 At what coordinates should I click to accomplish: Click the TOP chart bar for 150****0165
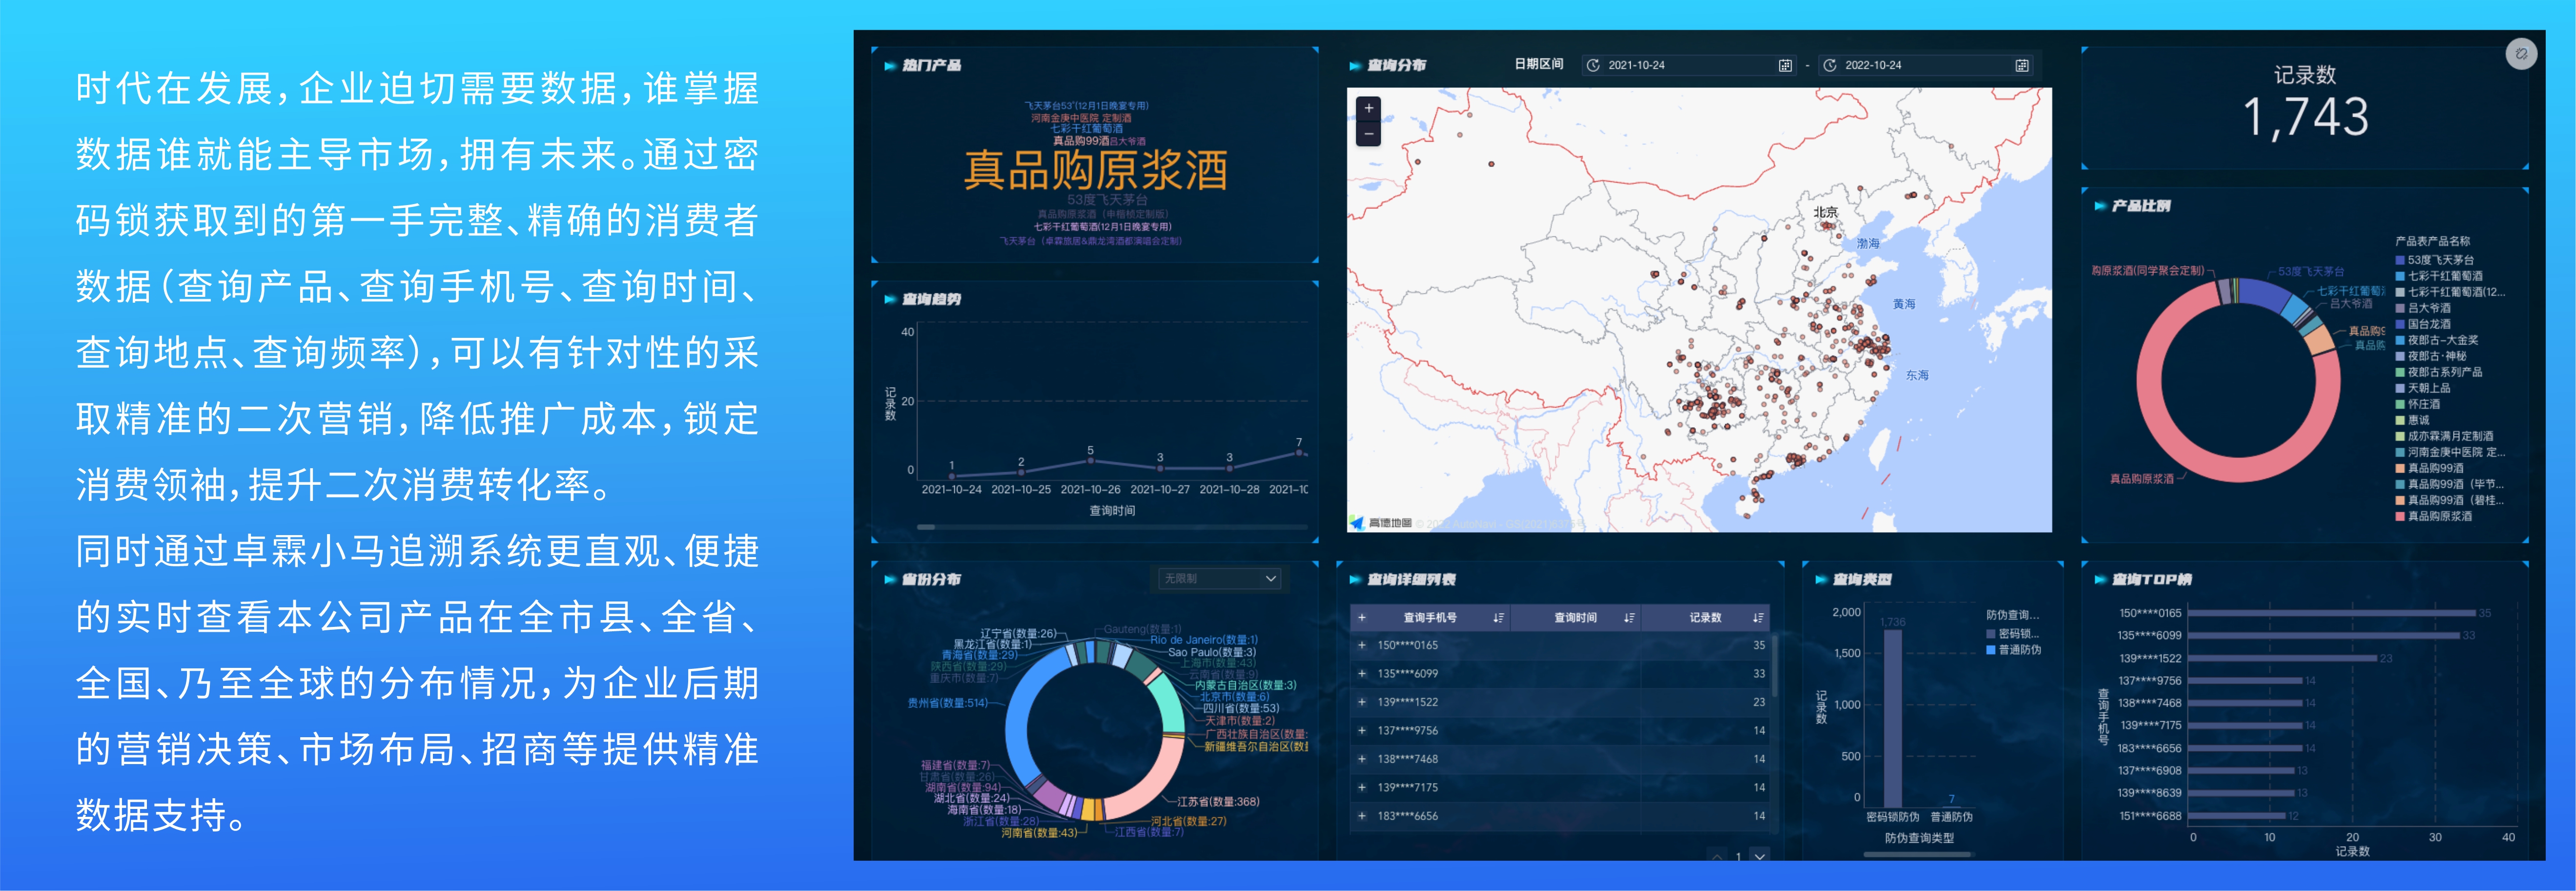[x=2331, y=613]
